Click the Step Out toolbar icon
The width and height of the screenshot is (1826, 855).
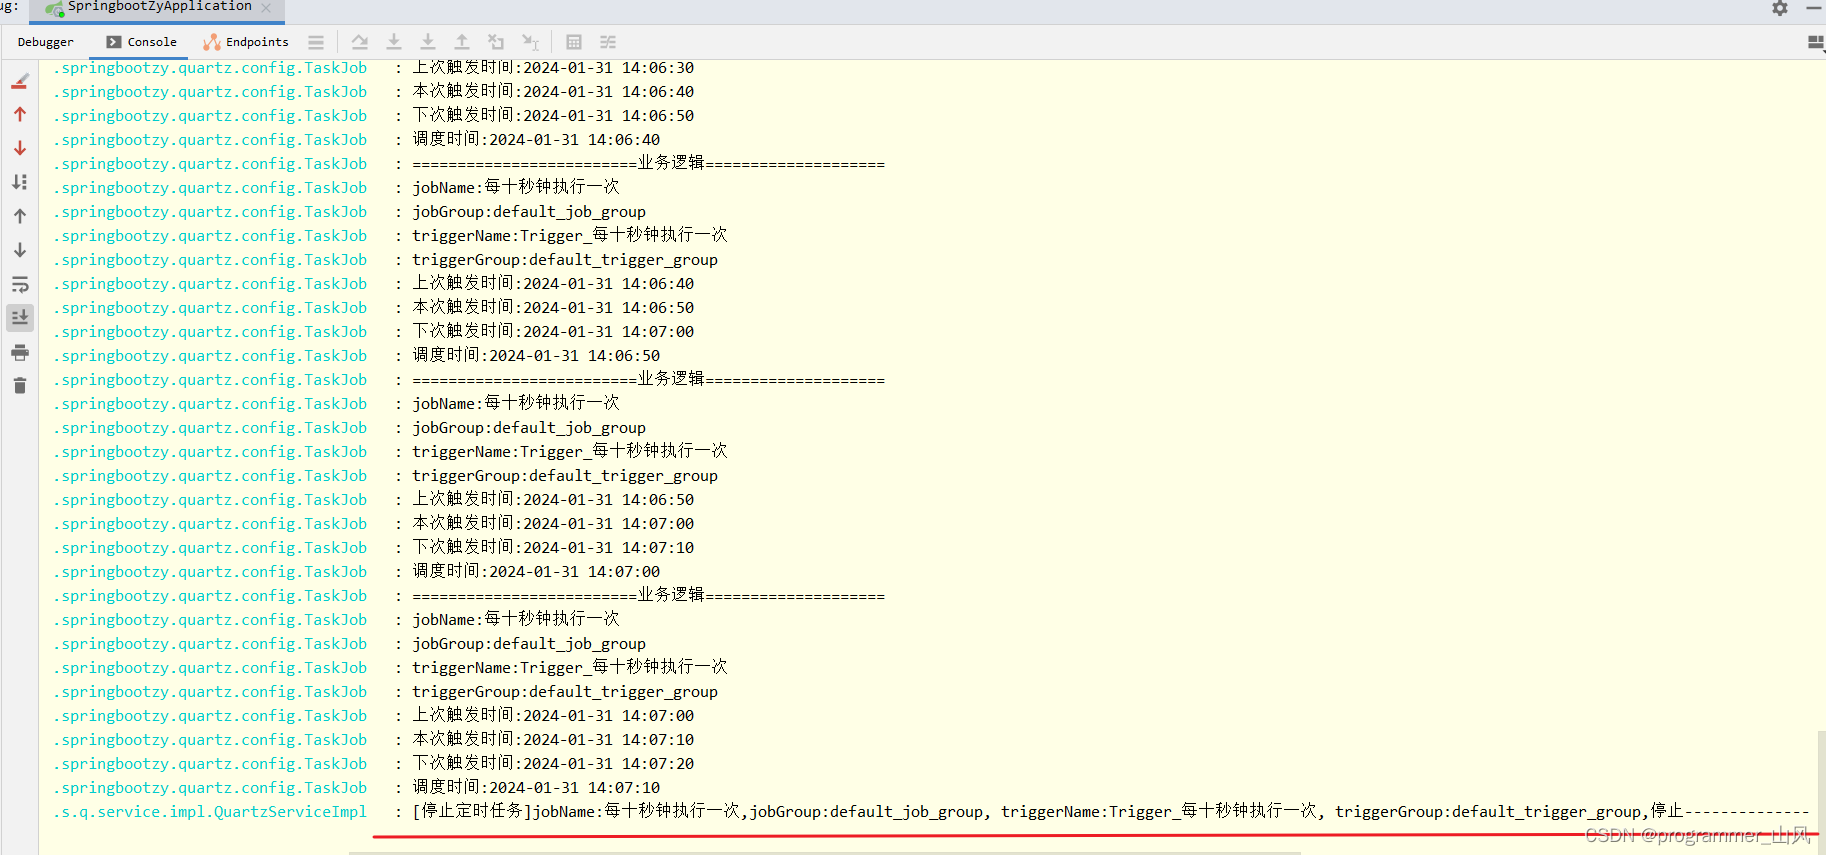(x=462, y=42)
